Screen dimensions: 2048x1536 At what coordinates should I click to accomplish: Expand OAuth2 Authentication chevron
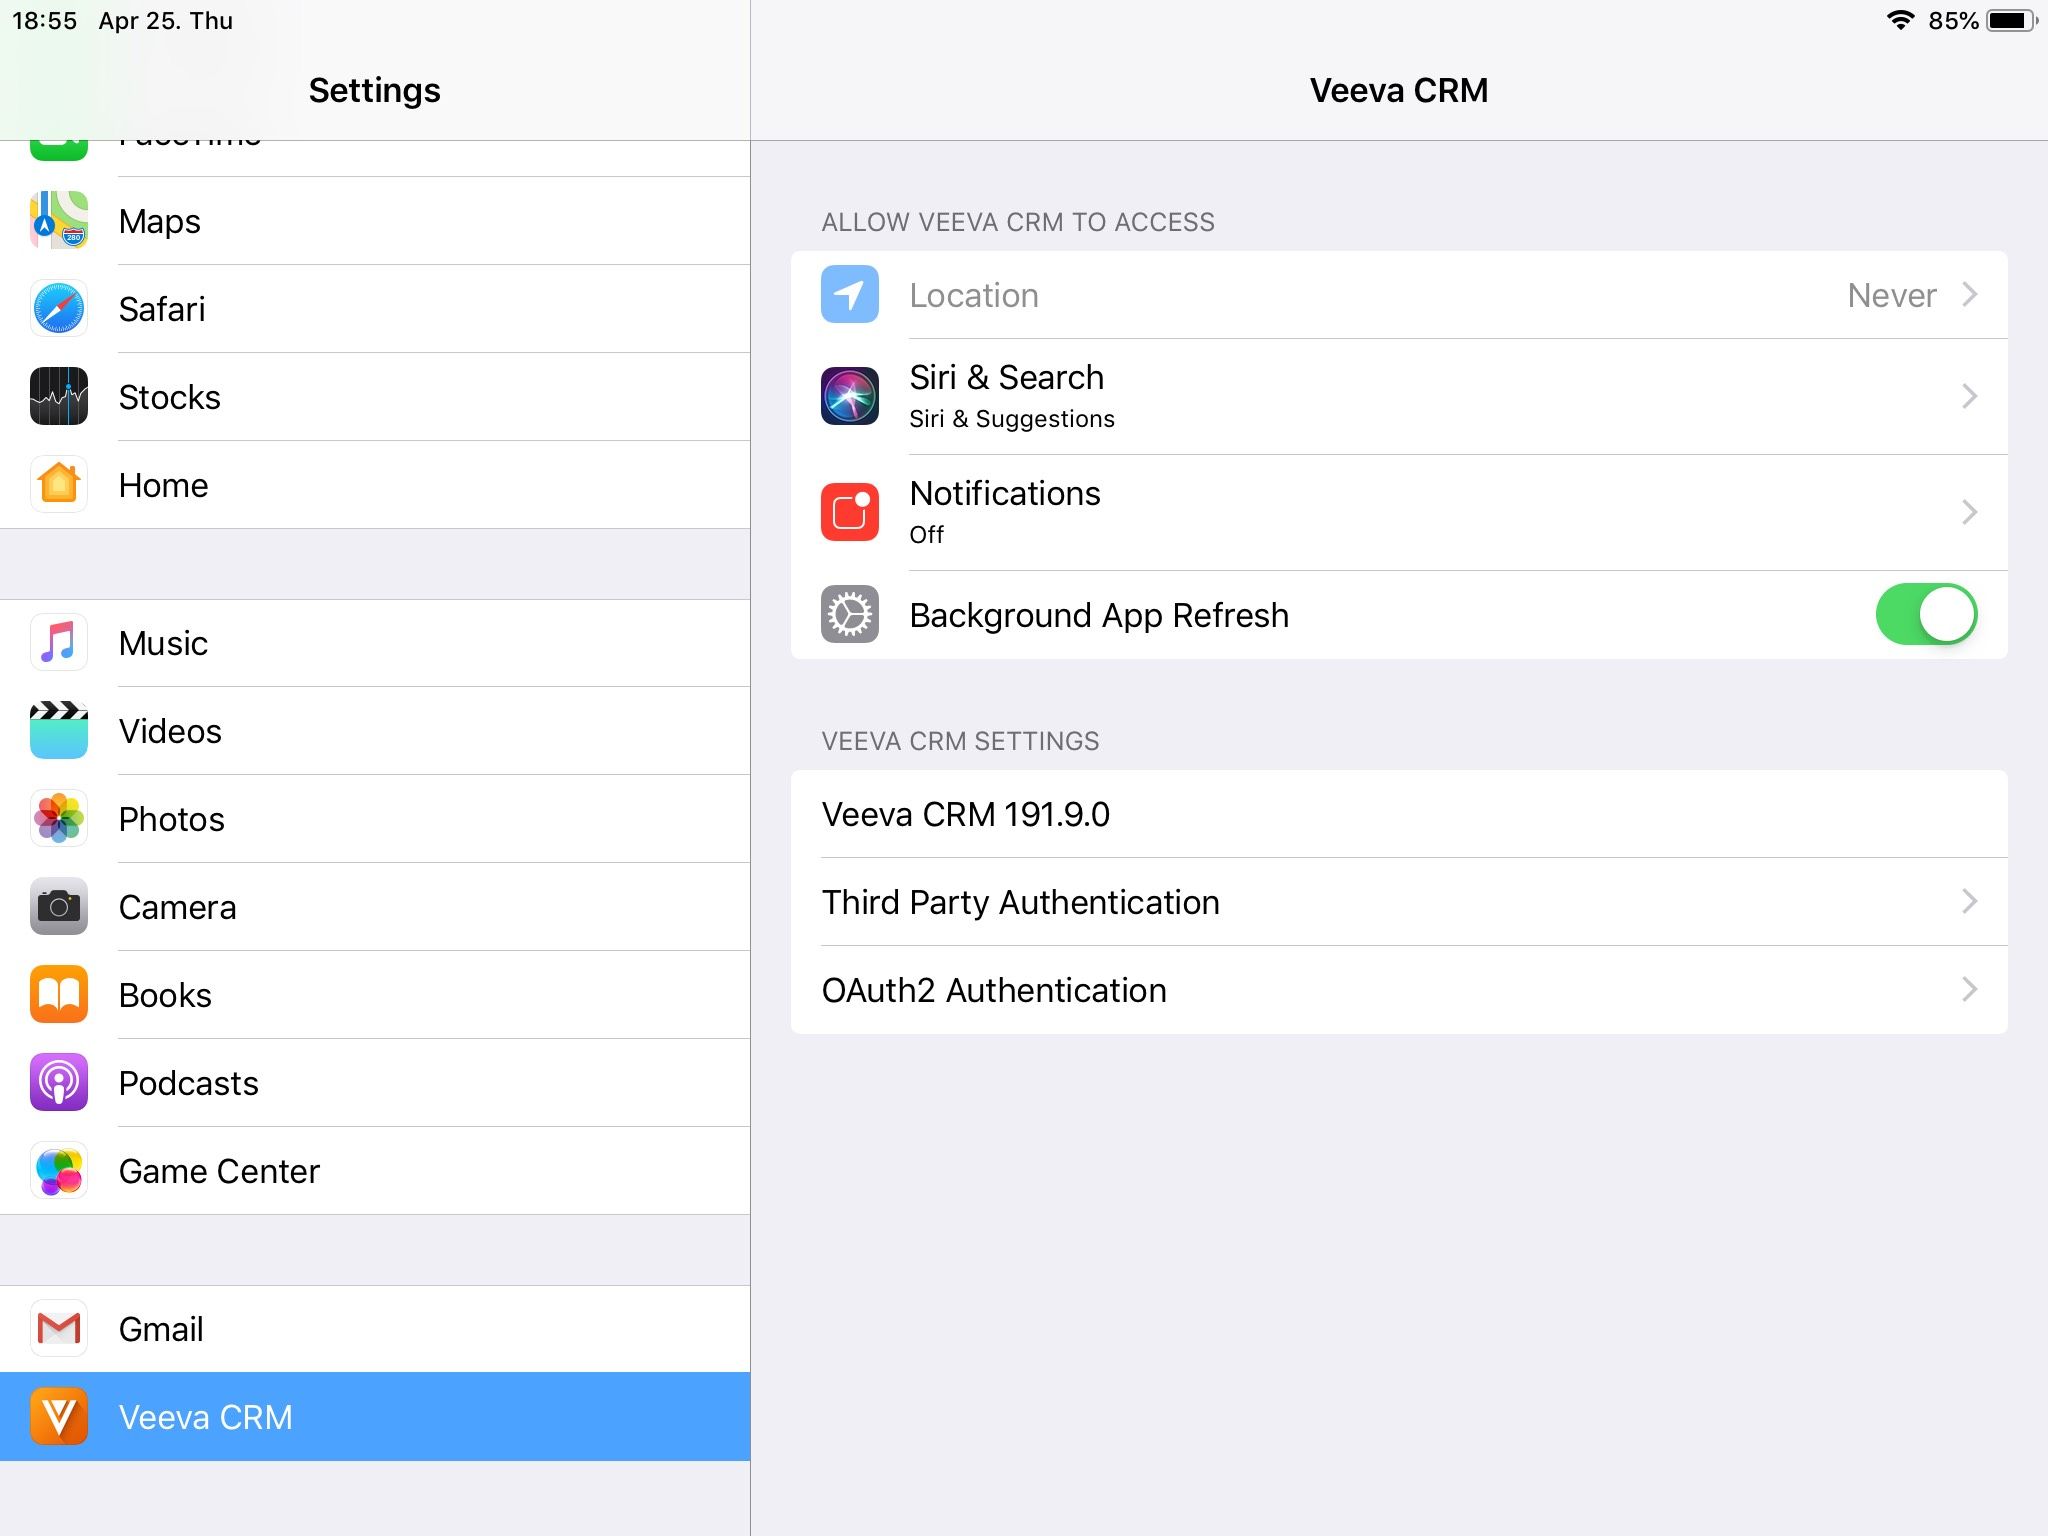point(1969,990)
